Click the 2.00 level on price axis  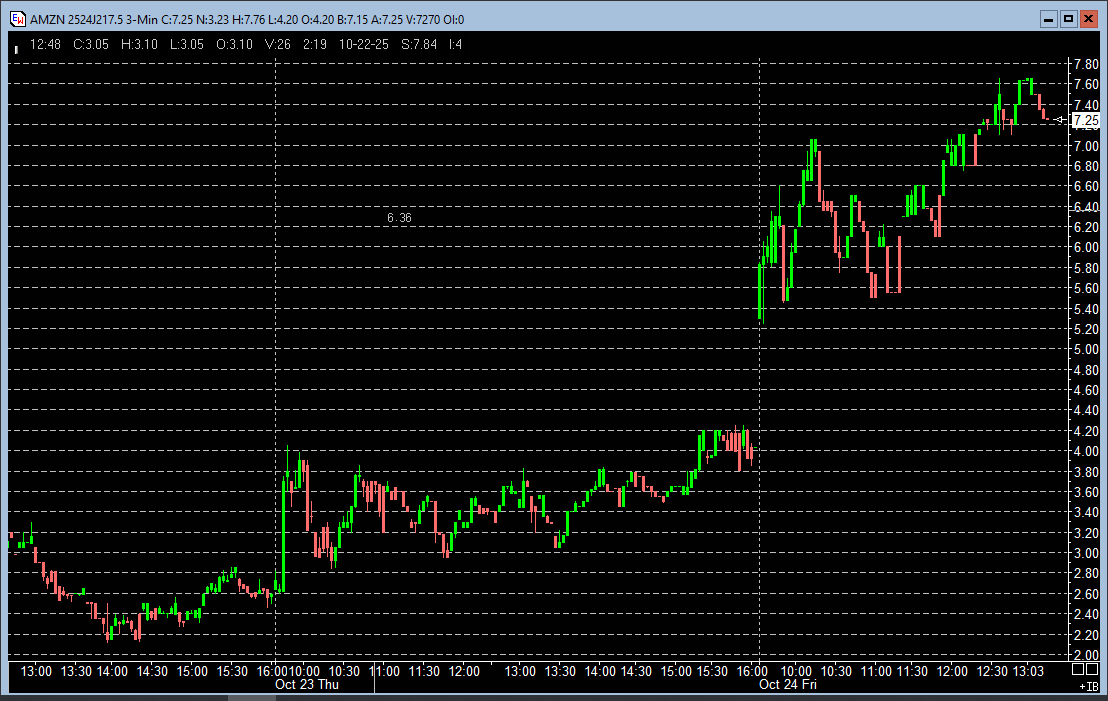coord(1085,654)
